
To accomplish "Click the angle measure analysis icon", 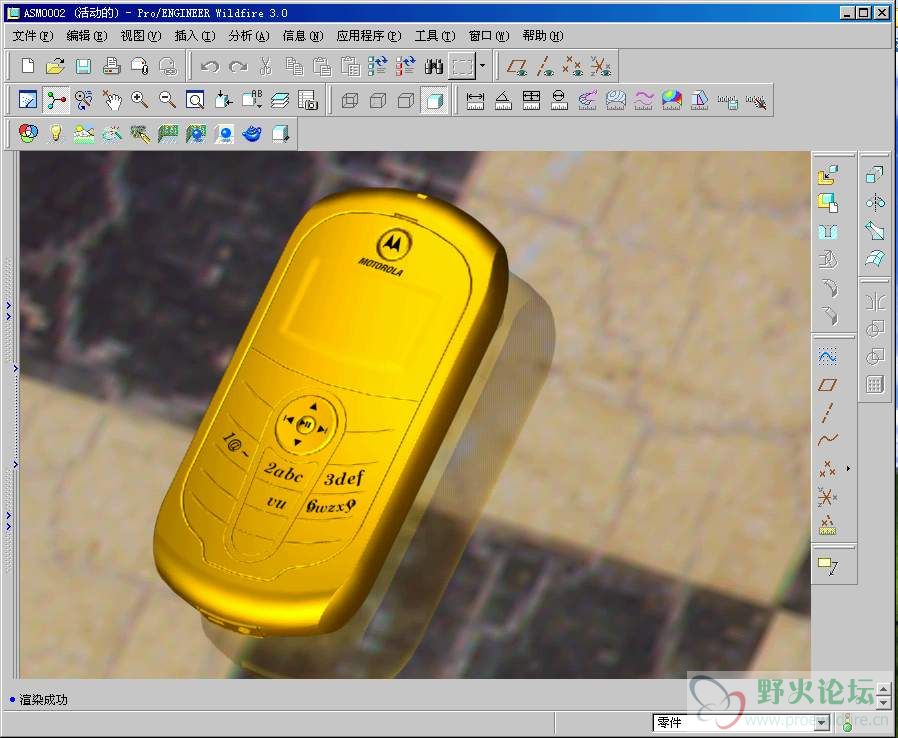I will point(503,100).
